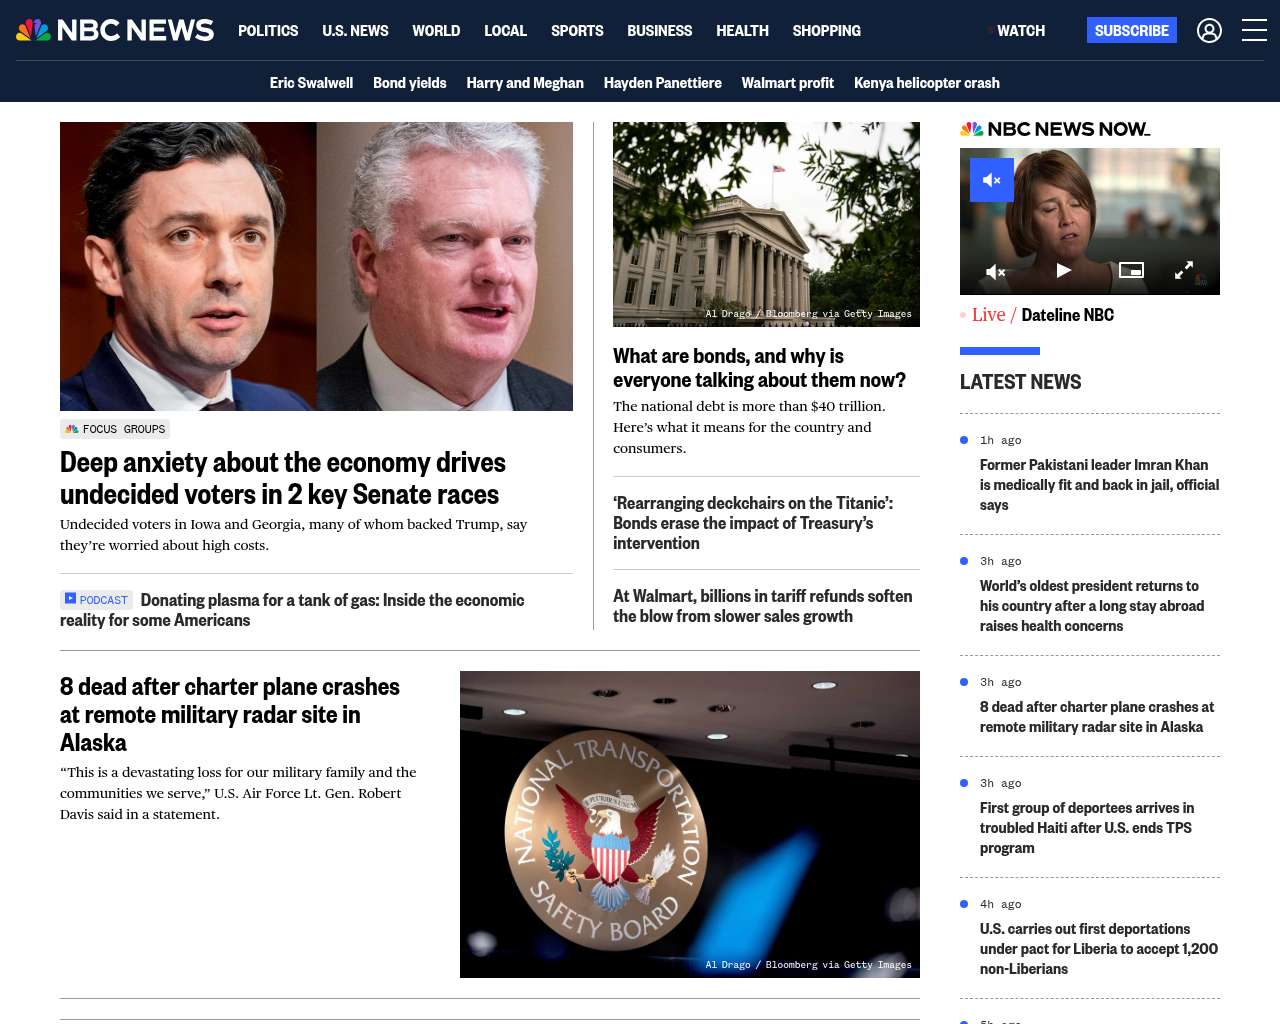The width and height of the screenshot is (1280, 1024).
Task: Click the Subscribe button
Action: click(x=1131, y=30)
